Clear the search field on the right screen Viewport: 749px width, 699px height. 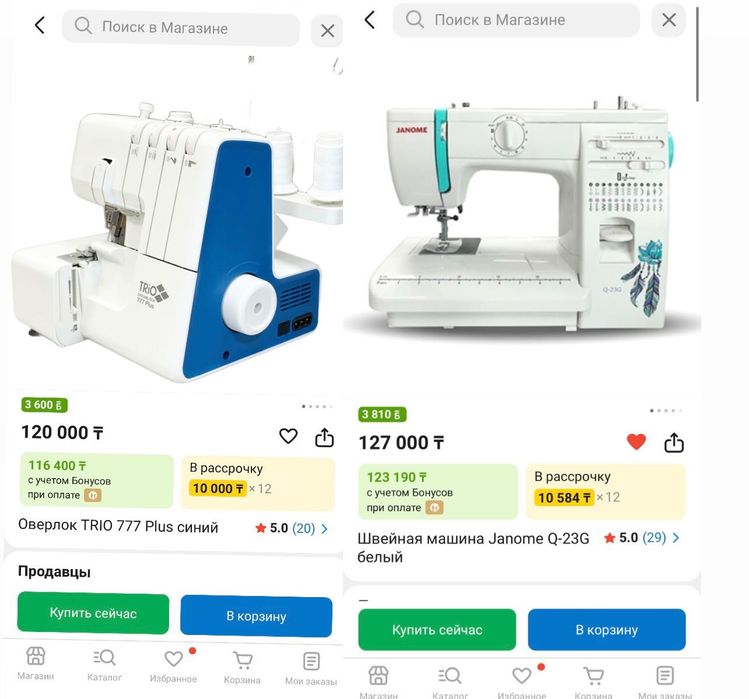coord(669,20)
